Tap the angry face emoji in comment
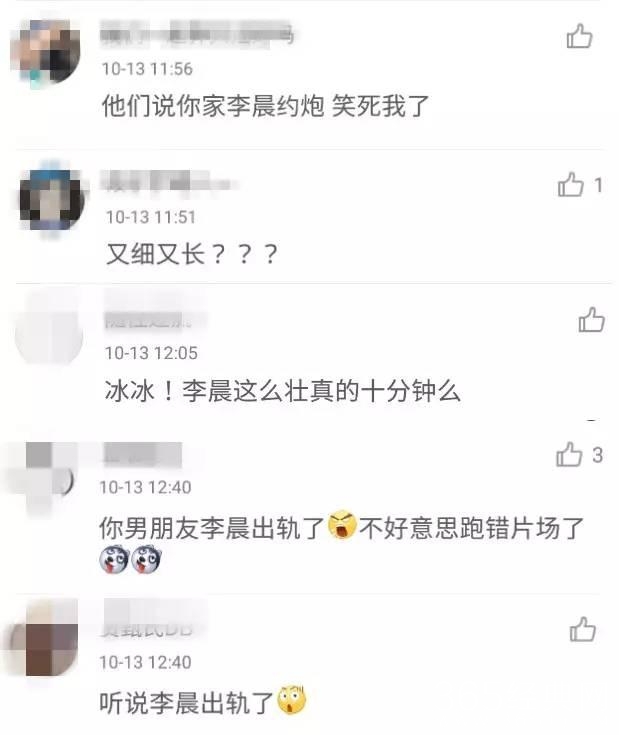This screenshot has width=619, height=735. [342, 525]
